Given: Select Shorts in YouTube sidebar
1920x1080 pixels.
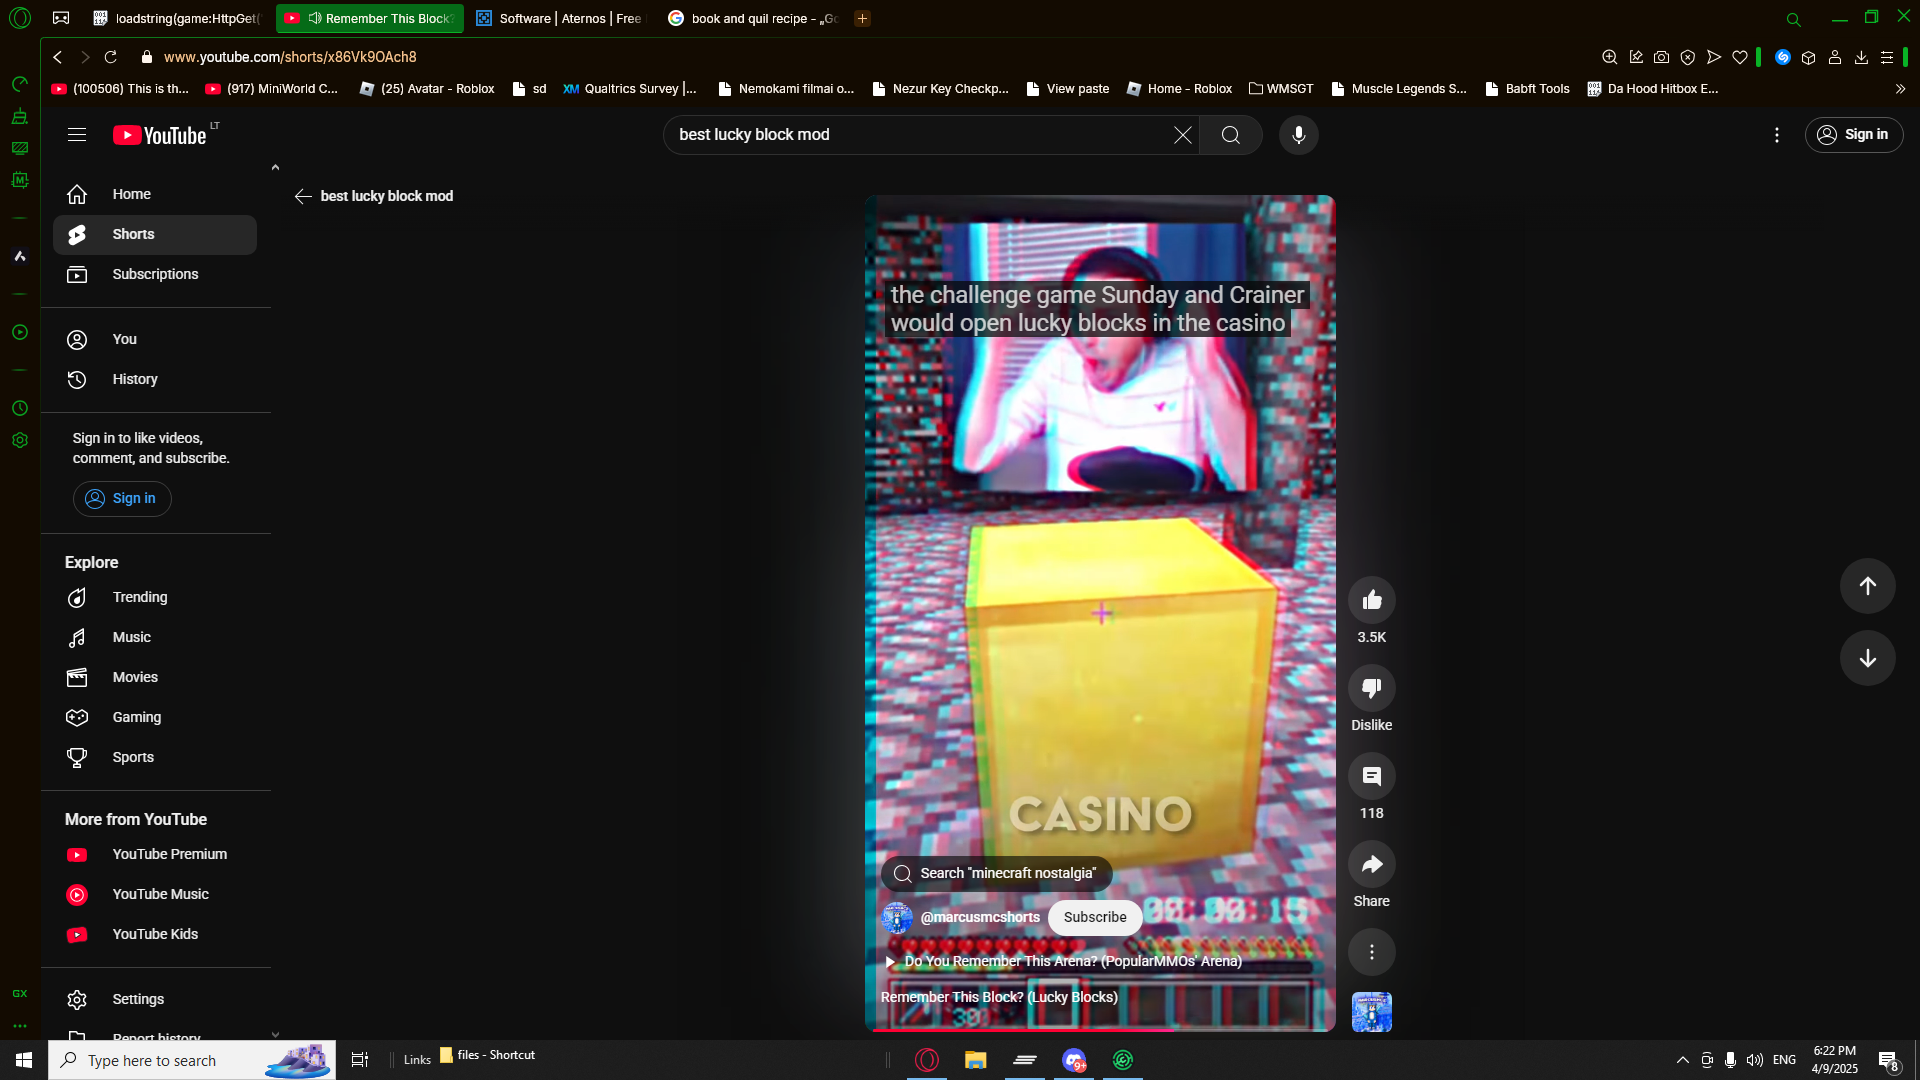Looking at the screenshot, I should (155, 234).
